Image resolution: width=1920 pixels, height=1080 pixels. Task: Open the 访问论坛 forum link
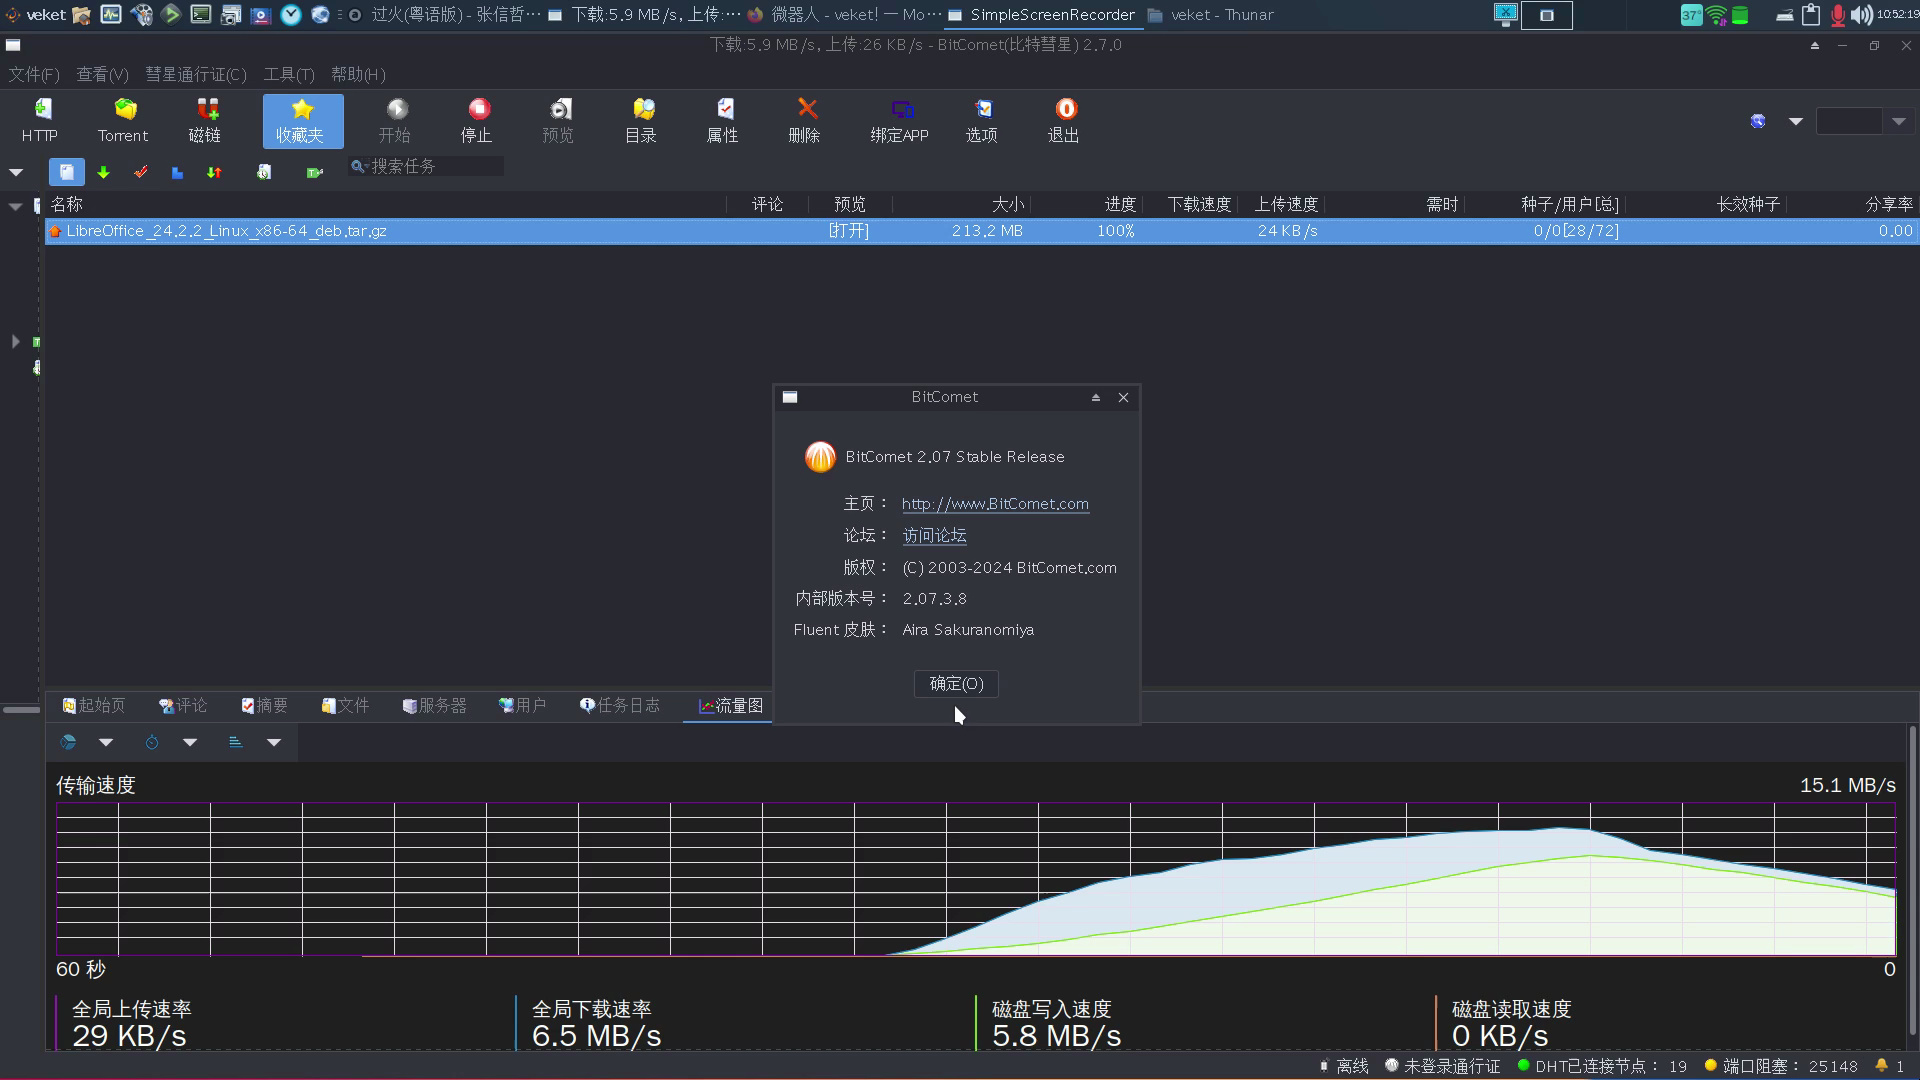(934, 536)
